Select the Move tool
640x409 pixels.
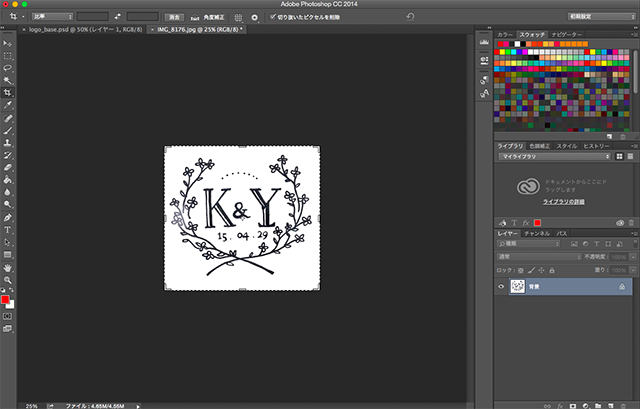click(7, 43)
